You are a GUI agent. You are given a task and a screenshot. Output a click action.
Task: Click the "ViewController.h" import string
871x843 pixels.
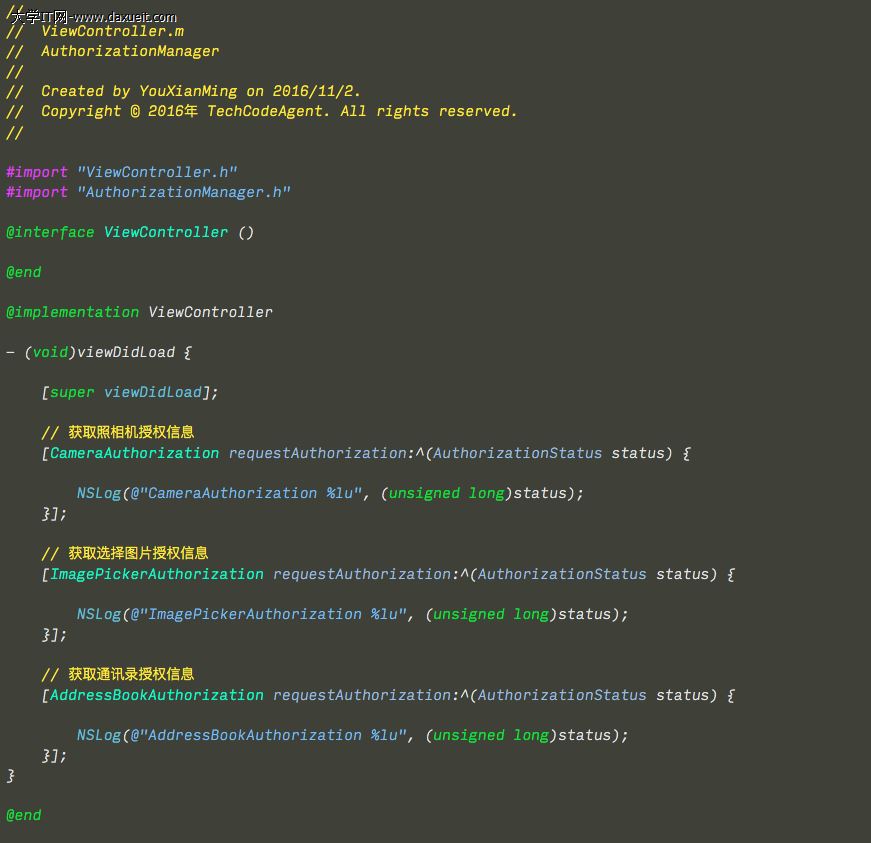(x=157, y=172)
